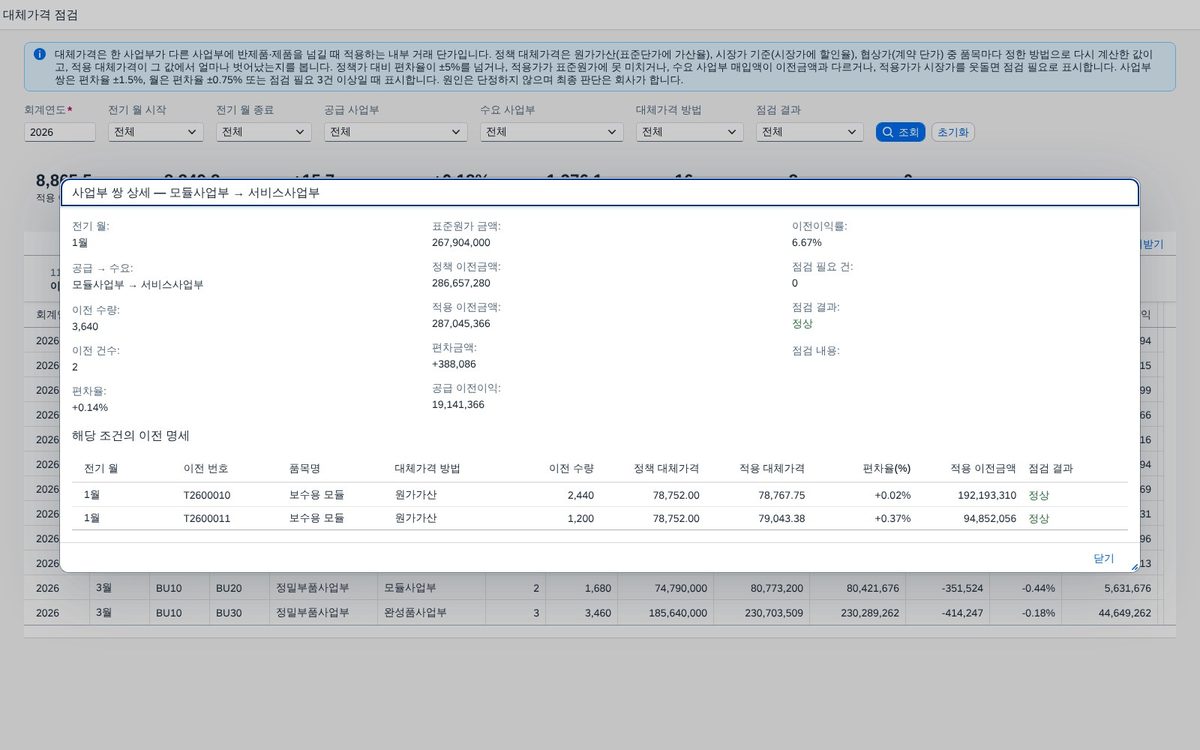Screen dimensions: 1200x750
Task: Click the 정상 status under 점검 결과 in detail
Action: [x=802, y=324]
